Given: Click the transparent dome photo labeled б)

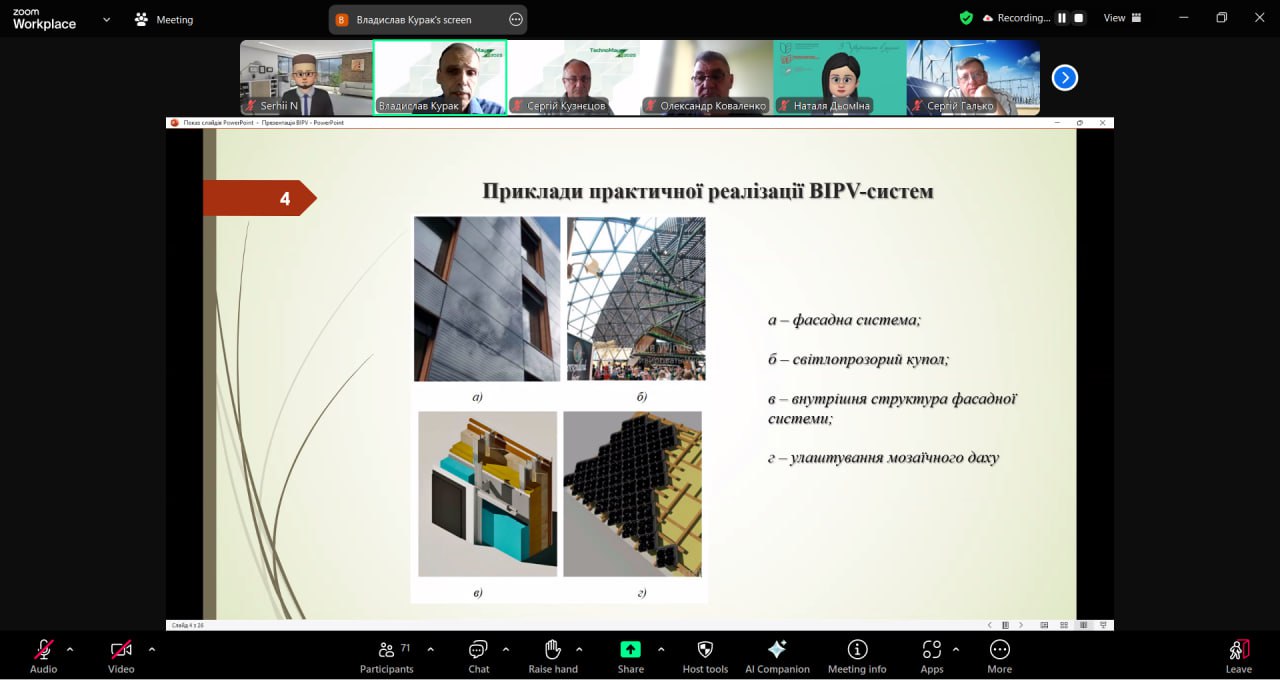Looking at the screenshot, I should pyautogui.click(x=636, y=299).
